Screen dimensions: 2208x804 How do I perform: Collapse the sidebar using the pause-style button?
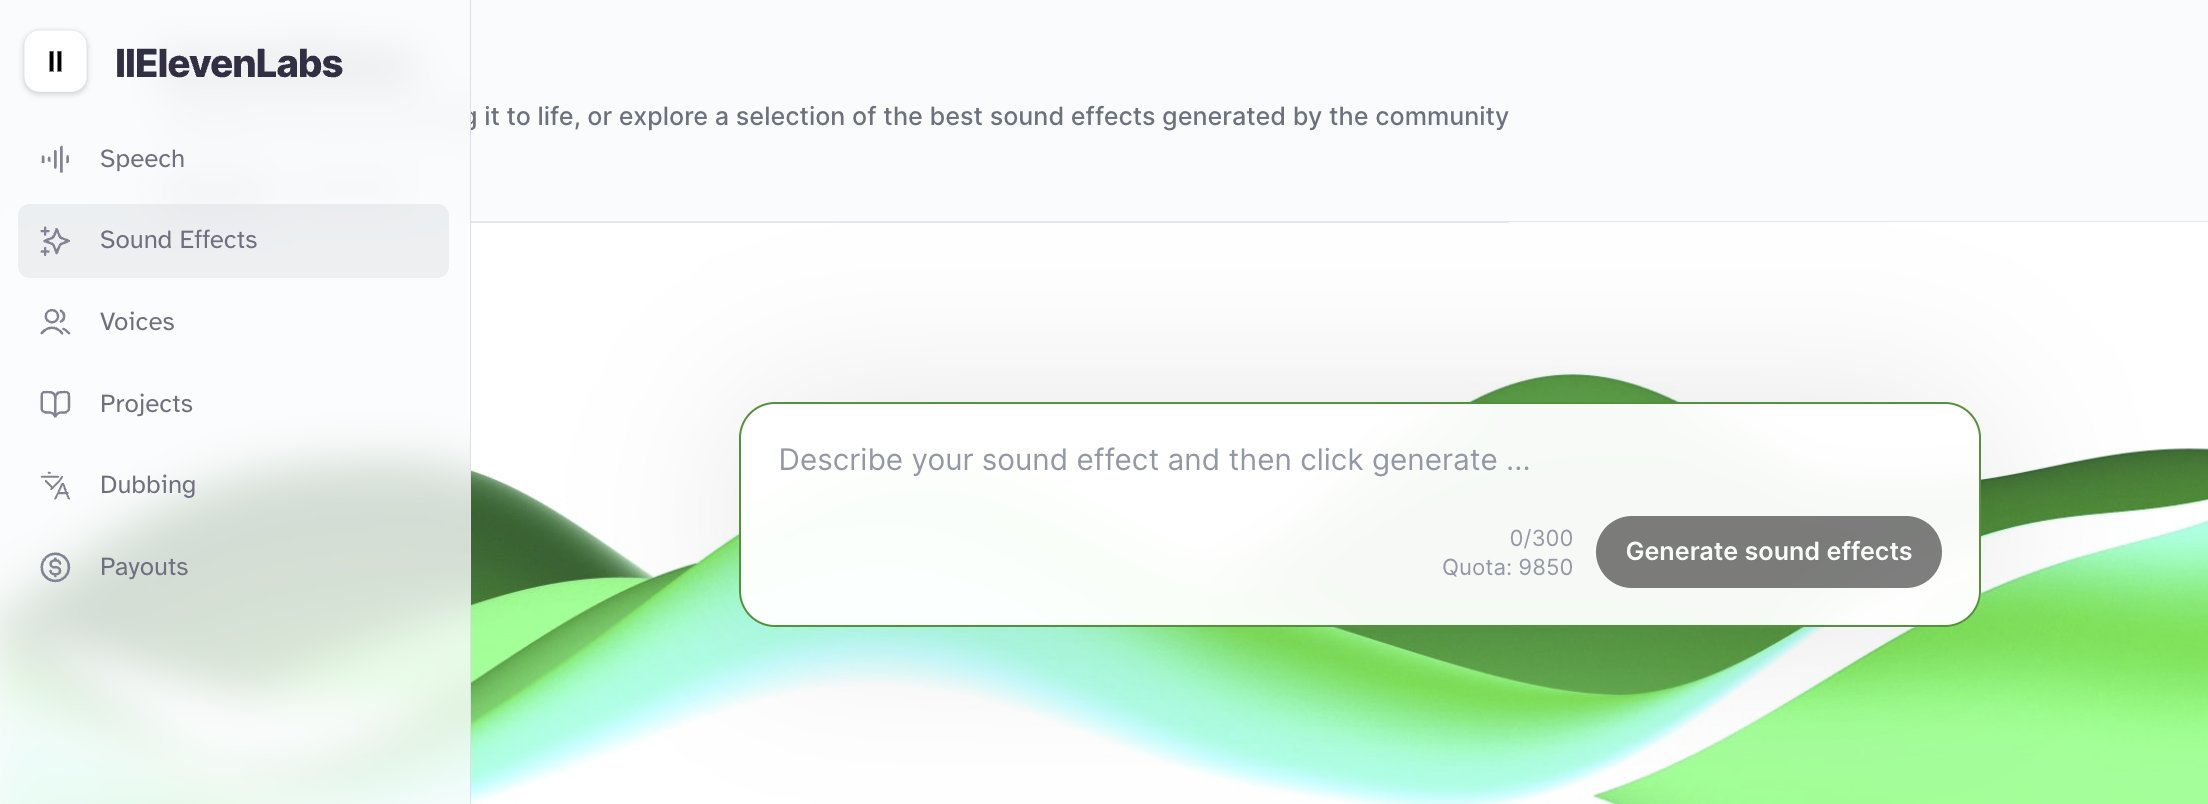tap(55, 62)
